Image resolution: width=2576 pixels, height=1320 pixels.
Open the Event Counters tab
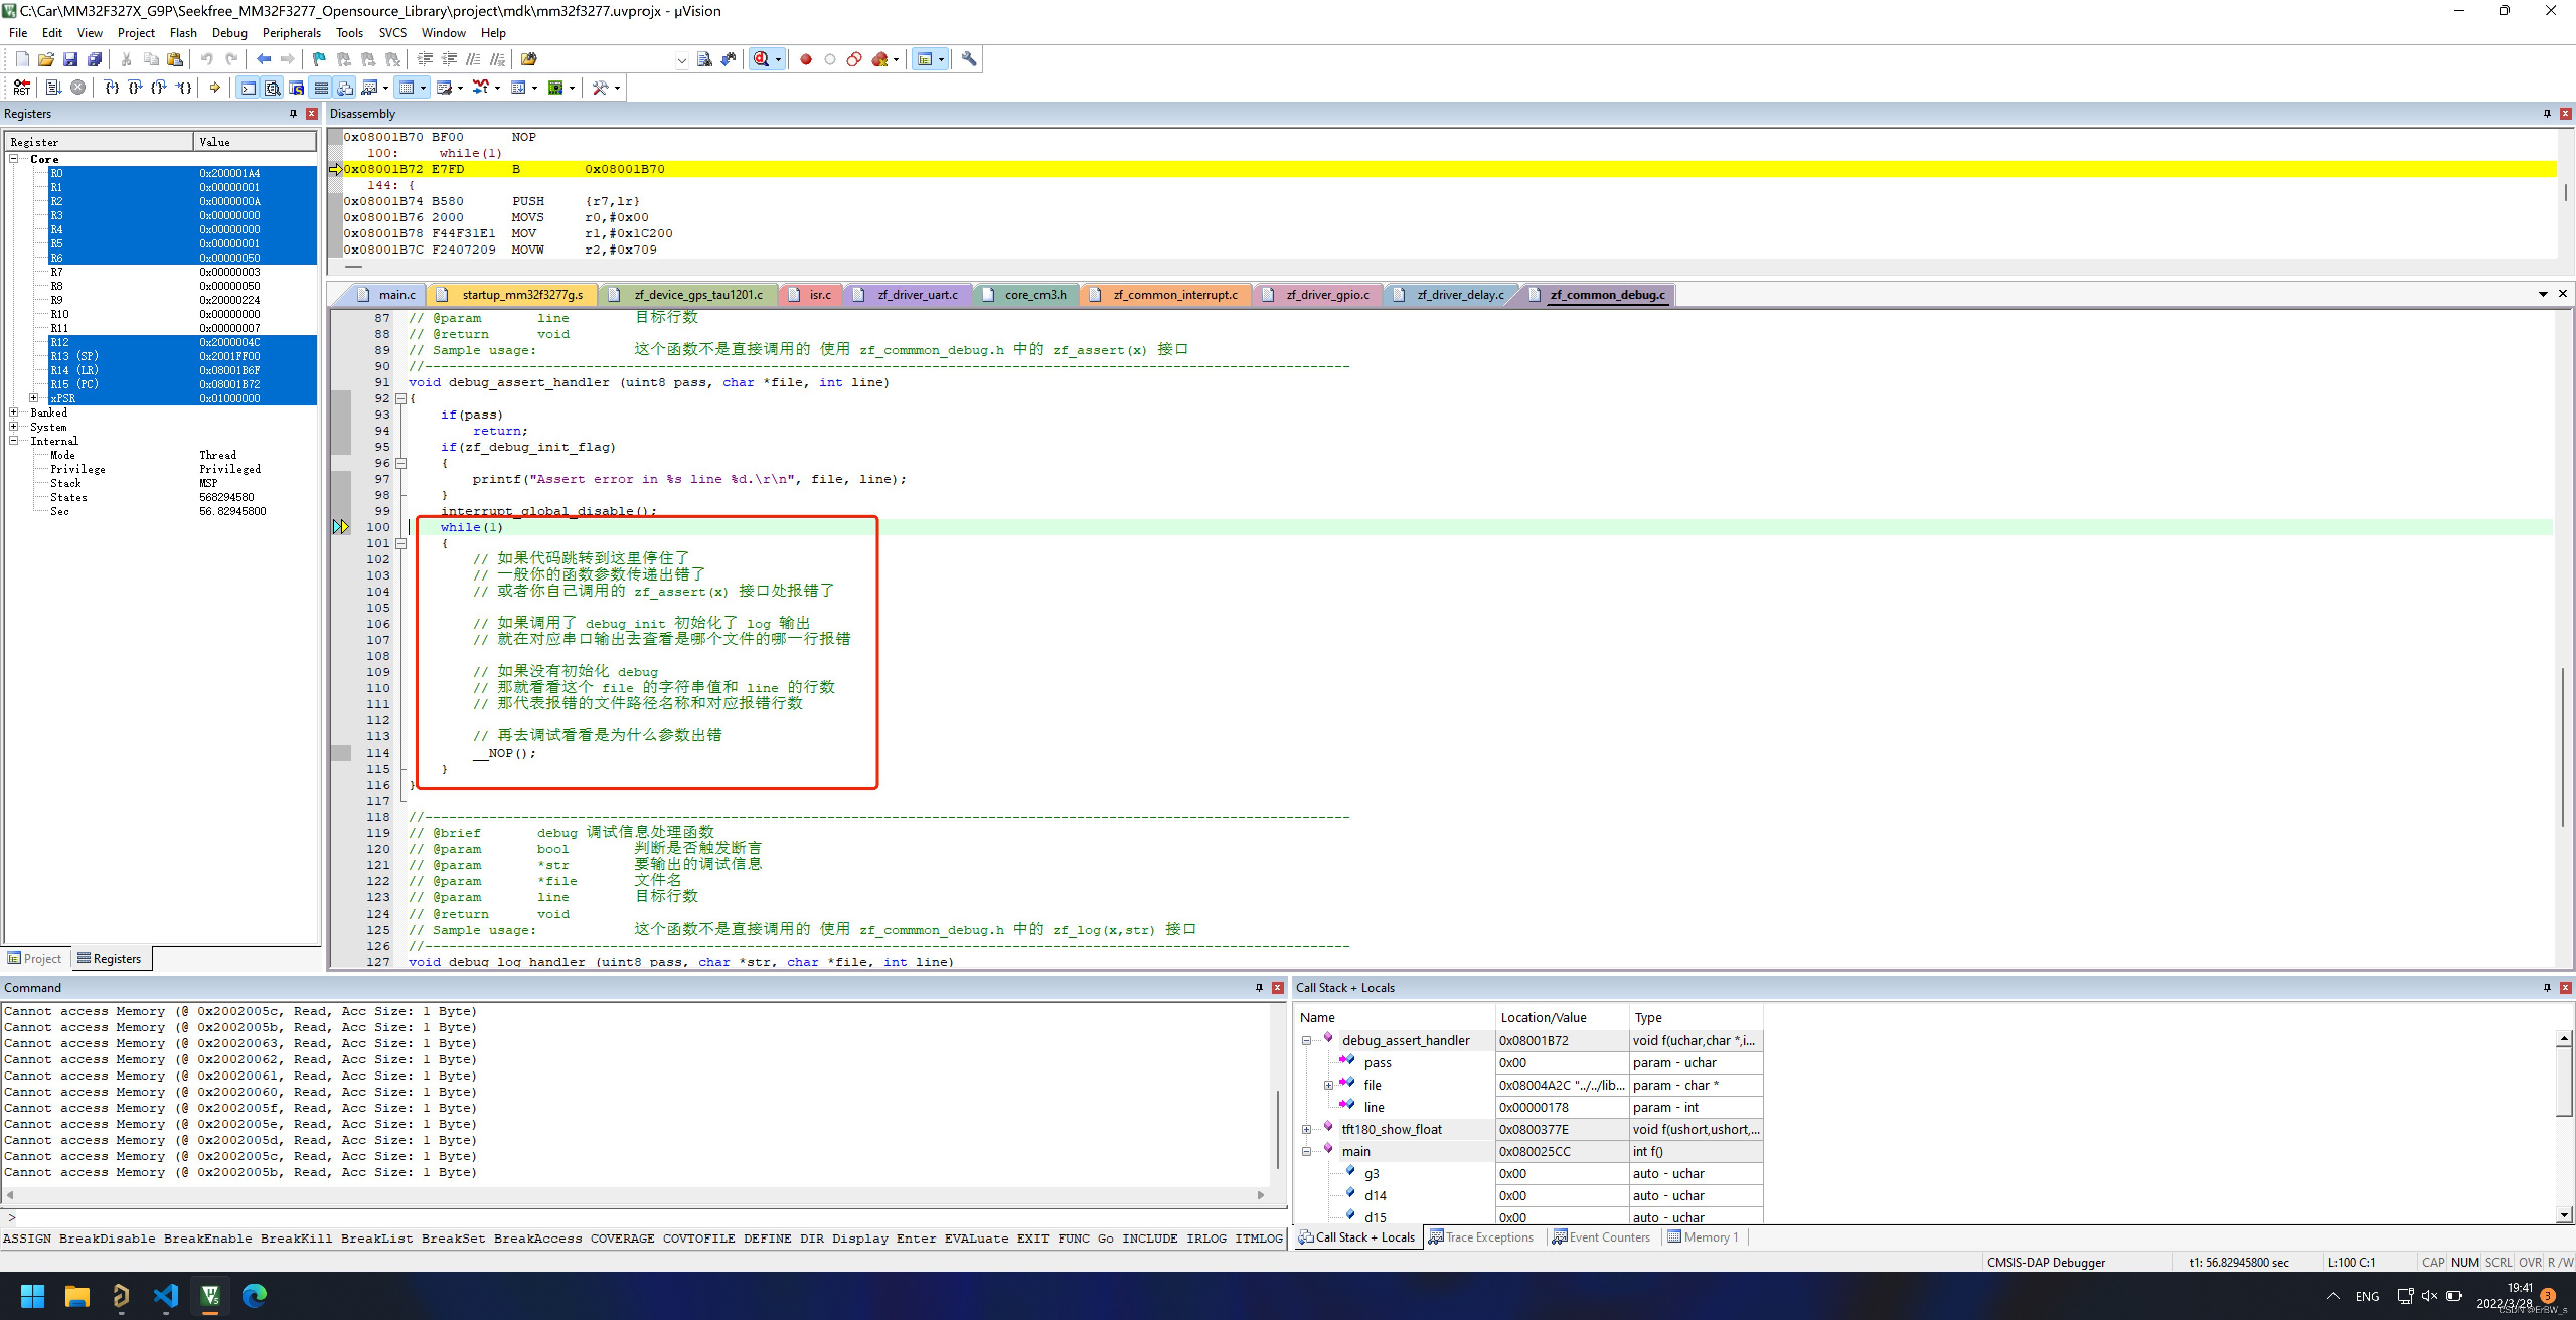tap(1601, 1237)
